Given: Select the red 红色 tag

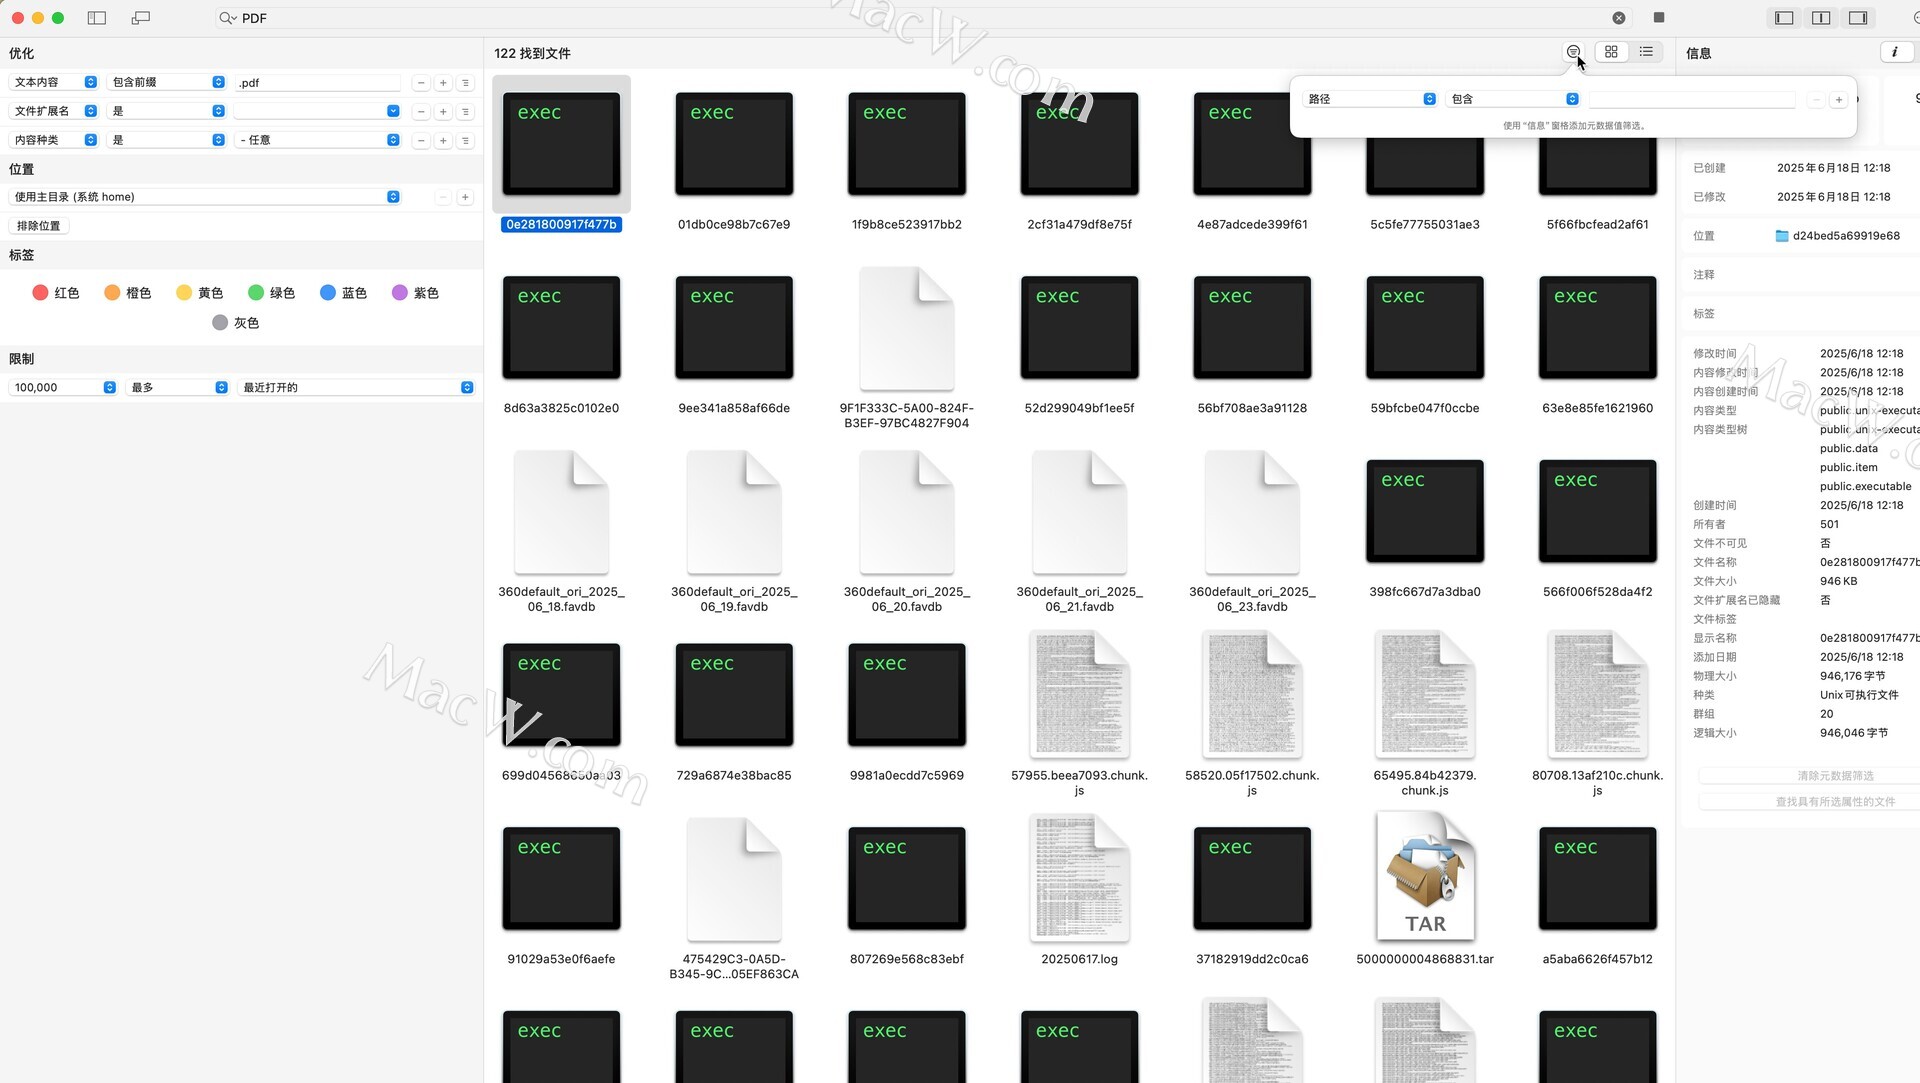Looking at the screenshot, I should click(x=55, y=293).
